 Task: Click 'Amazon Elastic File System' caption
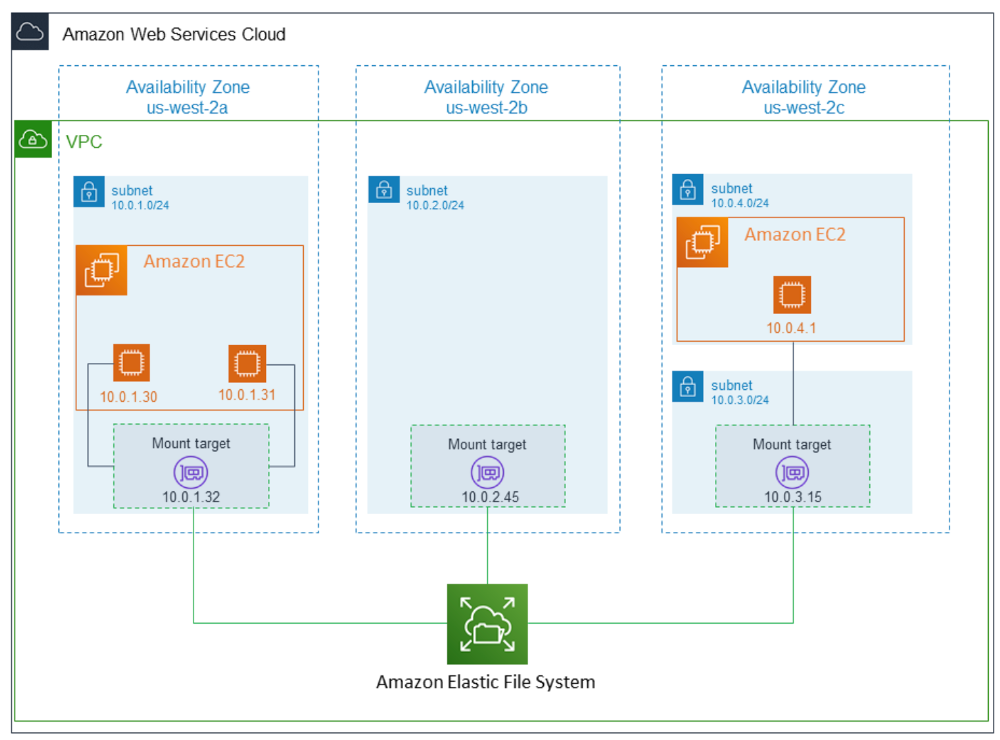point(486,682)
